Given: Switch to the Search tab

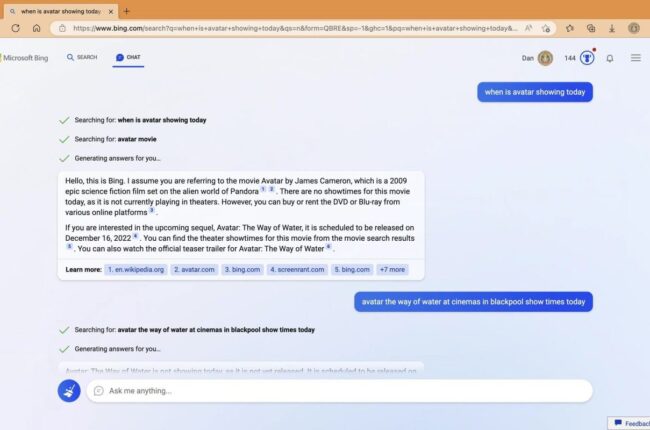Looking at the screenshot, I should pos(82,58).
